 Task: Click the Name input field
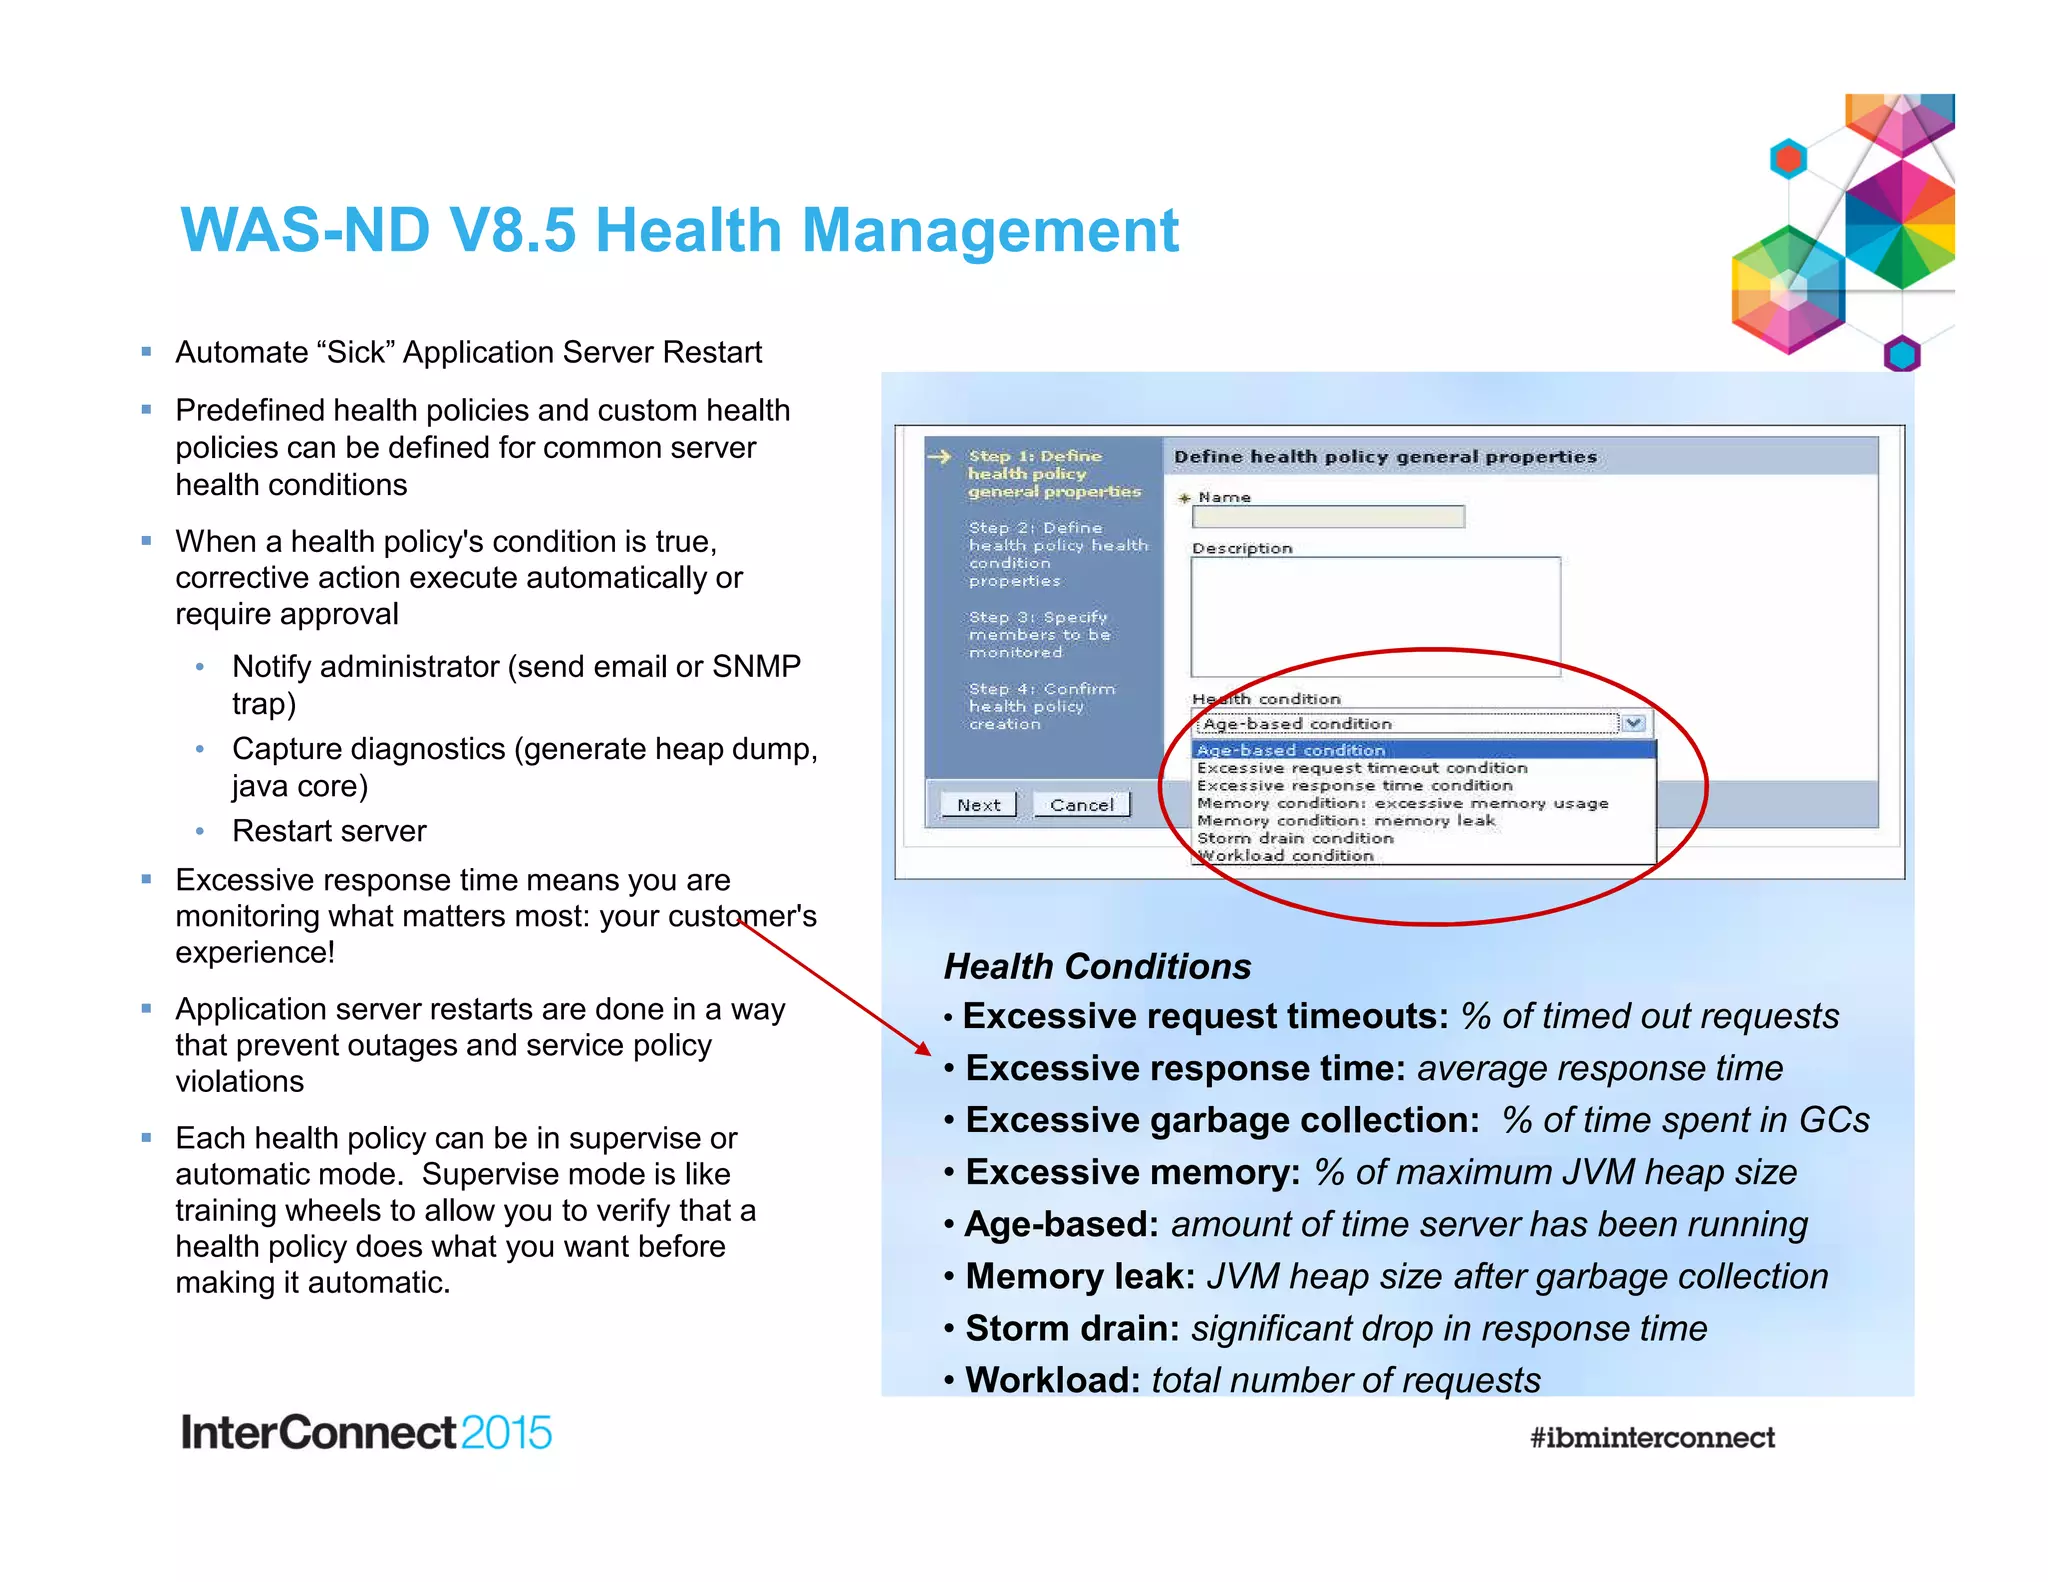coord(1328,517)
